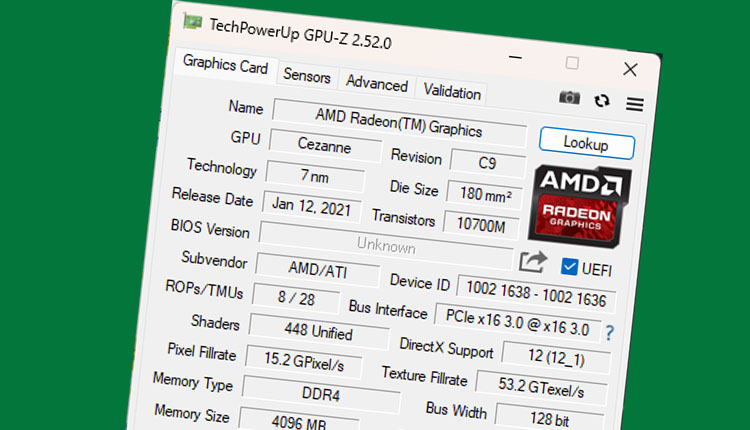Select the Graphics Card tab
This screenshot has width=750, height=430.
click(x=225, y=65)
